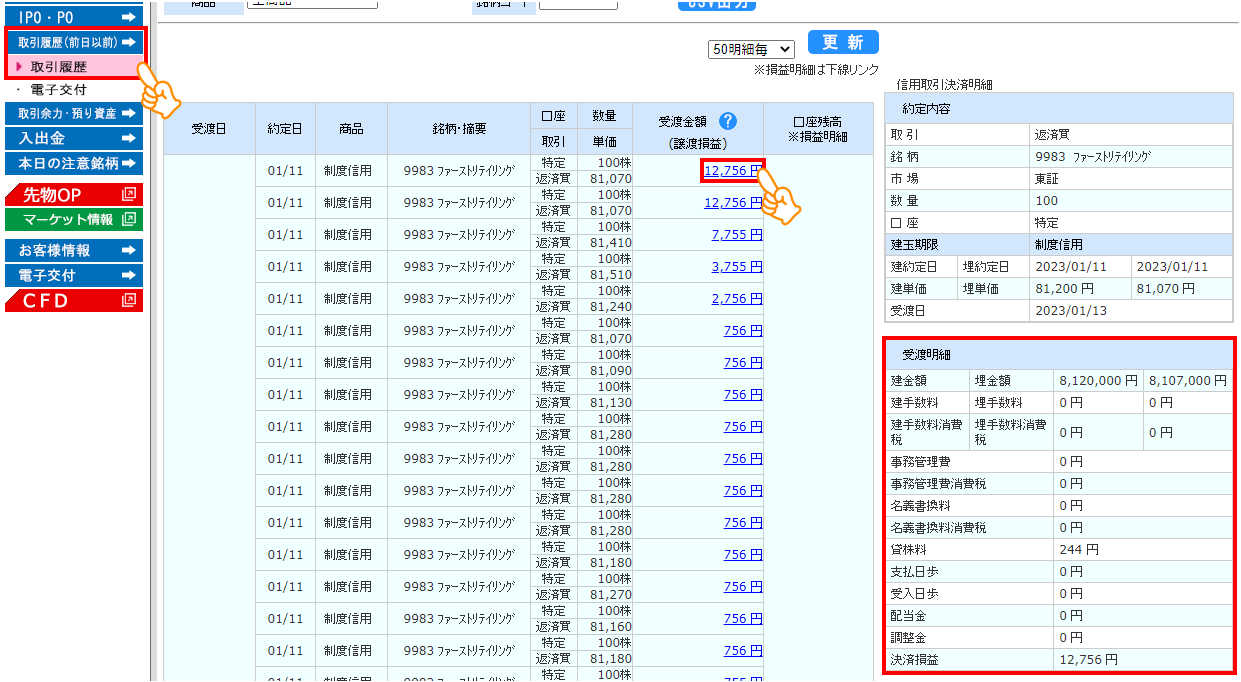This screenshot has width=1241, height=682.
Task: Click 12,756 円 決済損益 value
Action: click(x=1089, y=660)
